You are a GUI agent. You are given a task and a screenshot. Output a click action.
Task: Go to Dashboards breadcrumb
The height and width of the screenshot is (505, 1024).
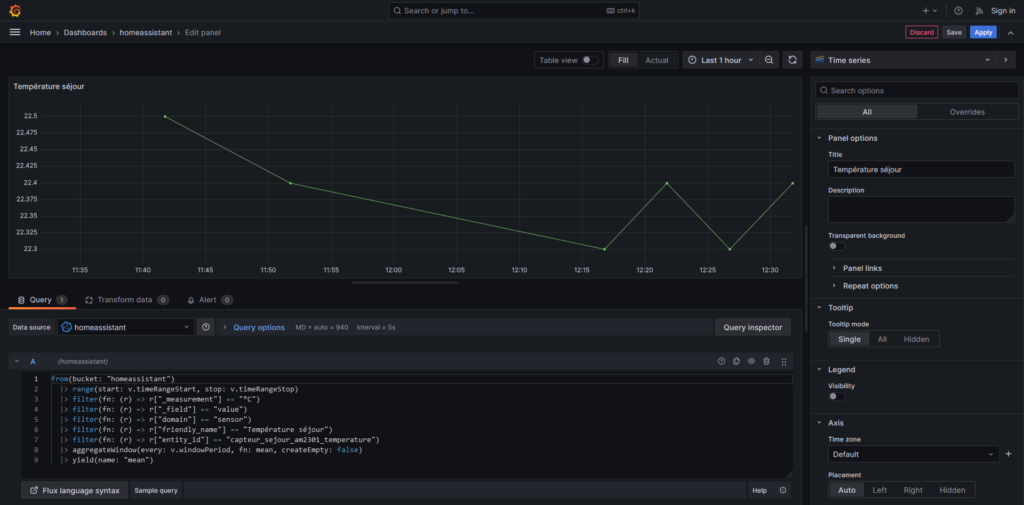[85, 32]
